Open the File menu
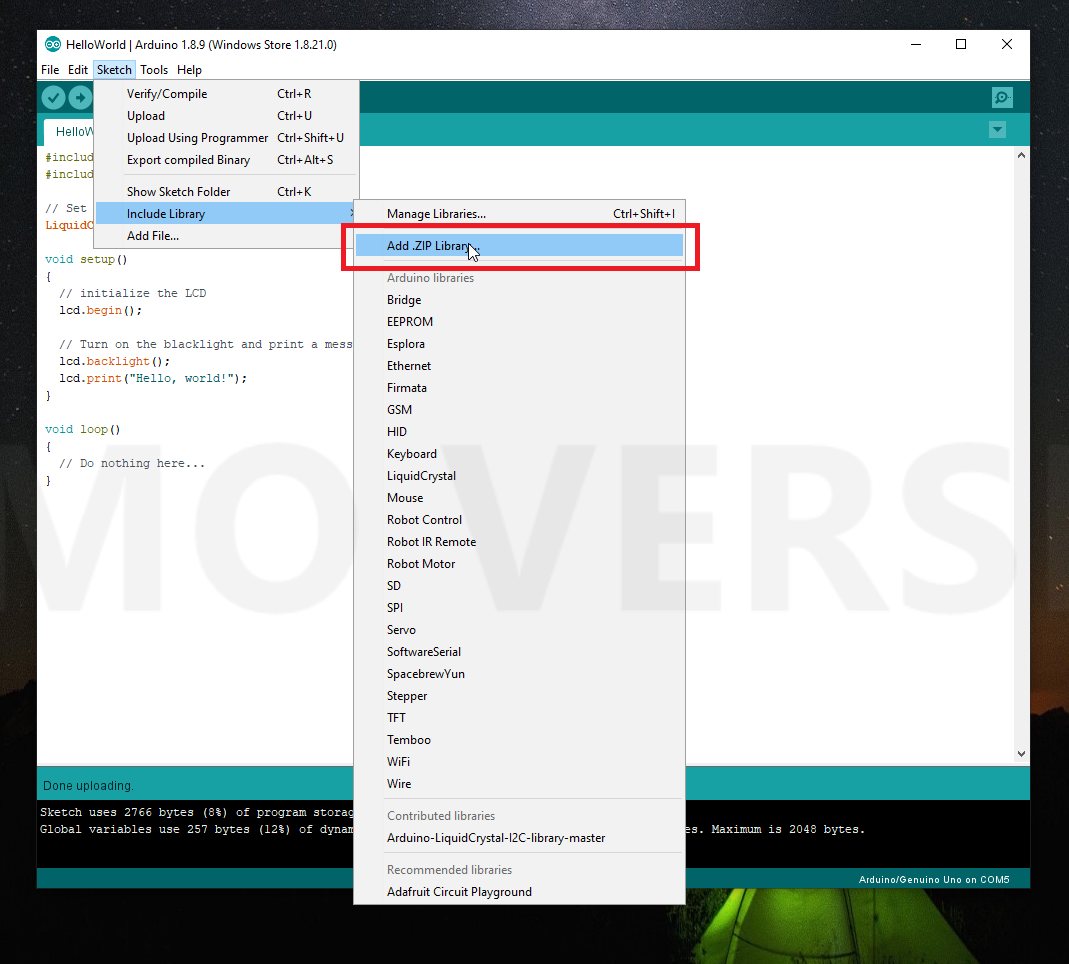The height and width of the screenshot is (964, 1069). [50, 70]
